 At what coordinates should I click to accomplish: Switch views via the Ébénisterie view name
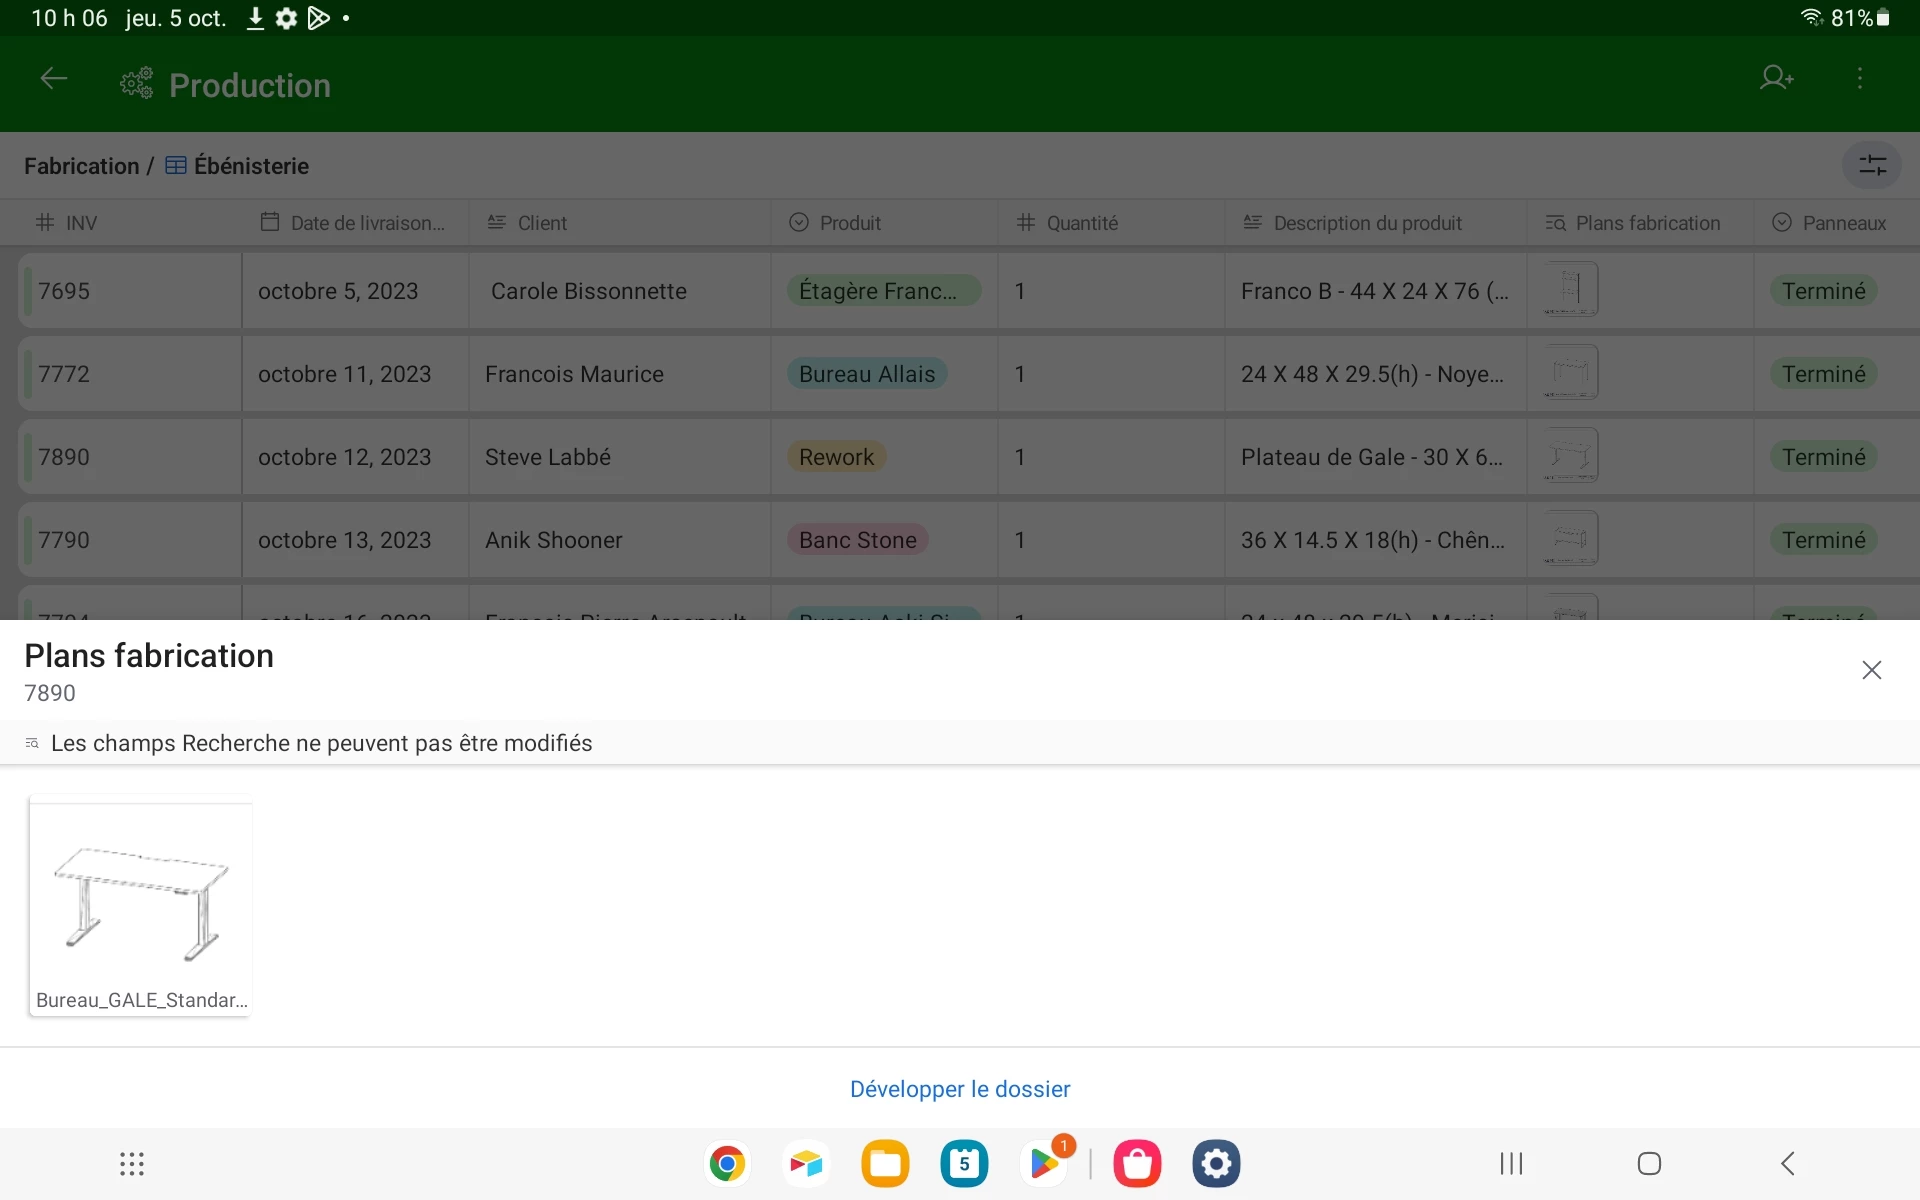click(x=250, y=166)
